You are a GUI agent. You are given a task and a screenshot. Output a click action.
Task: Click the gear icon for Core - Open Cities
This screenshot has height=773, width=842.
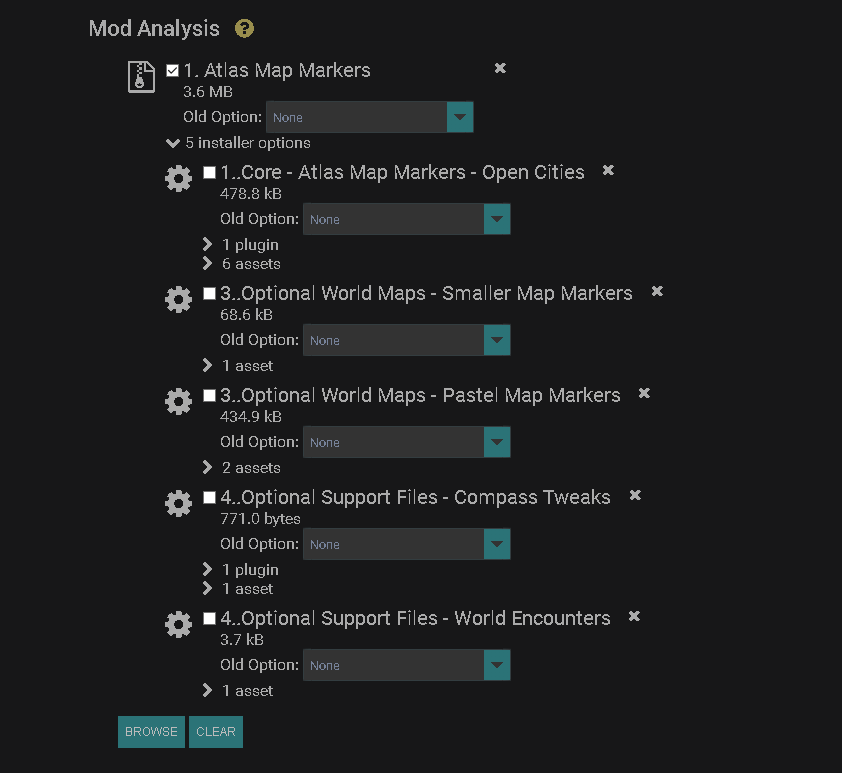click(x=178, y=178)
